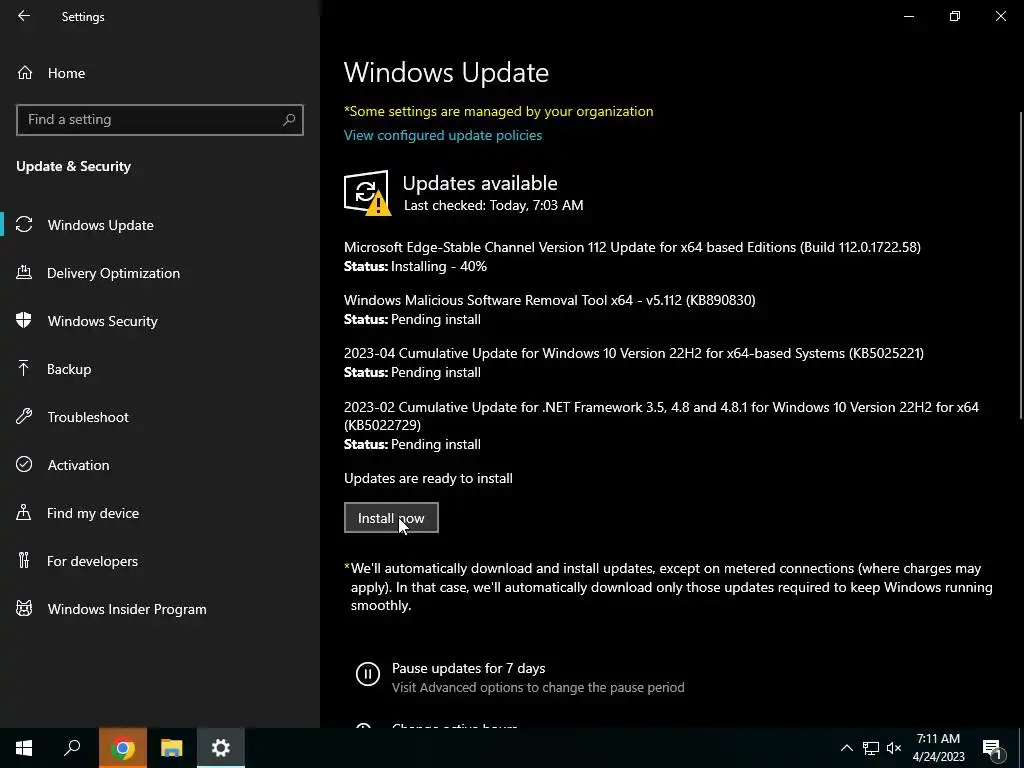Screen dimensions: 1024x768
Task: Click the Microsoft Edge-Stable Channel update title
Action: pos(632,247)
